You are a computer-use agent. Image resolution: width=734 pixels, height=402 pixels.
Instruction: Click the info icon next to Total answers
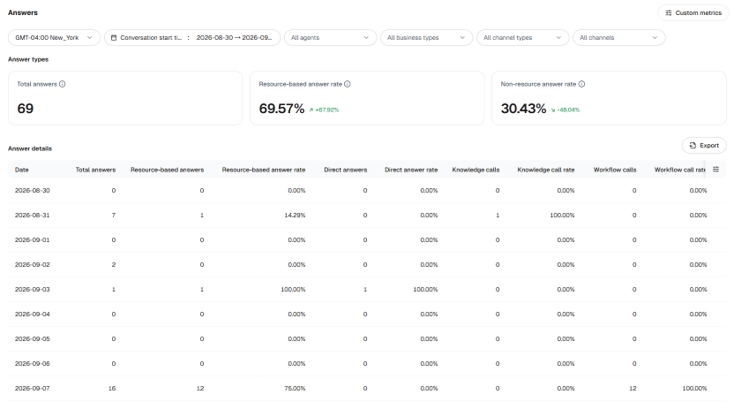coord(62,84)
